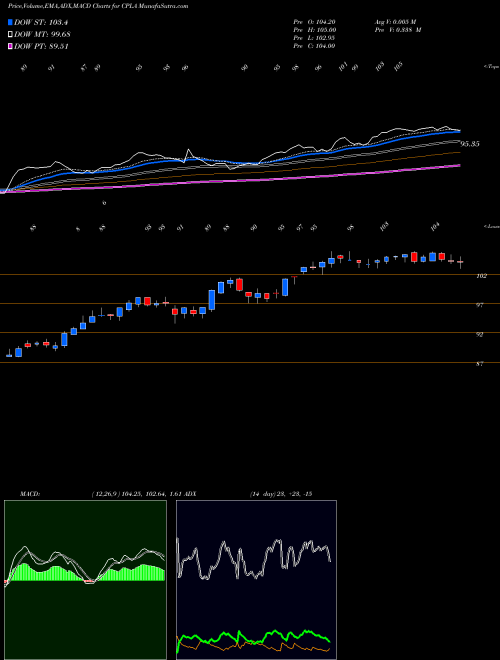Viewport: 500px width, 660px height.
Task: Click the 'Avg V: 0.005 M' value
Action: (395, 22)
